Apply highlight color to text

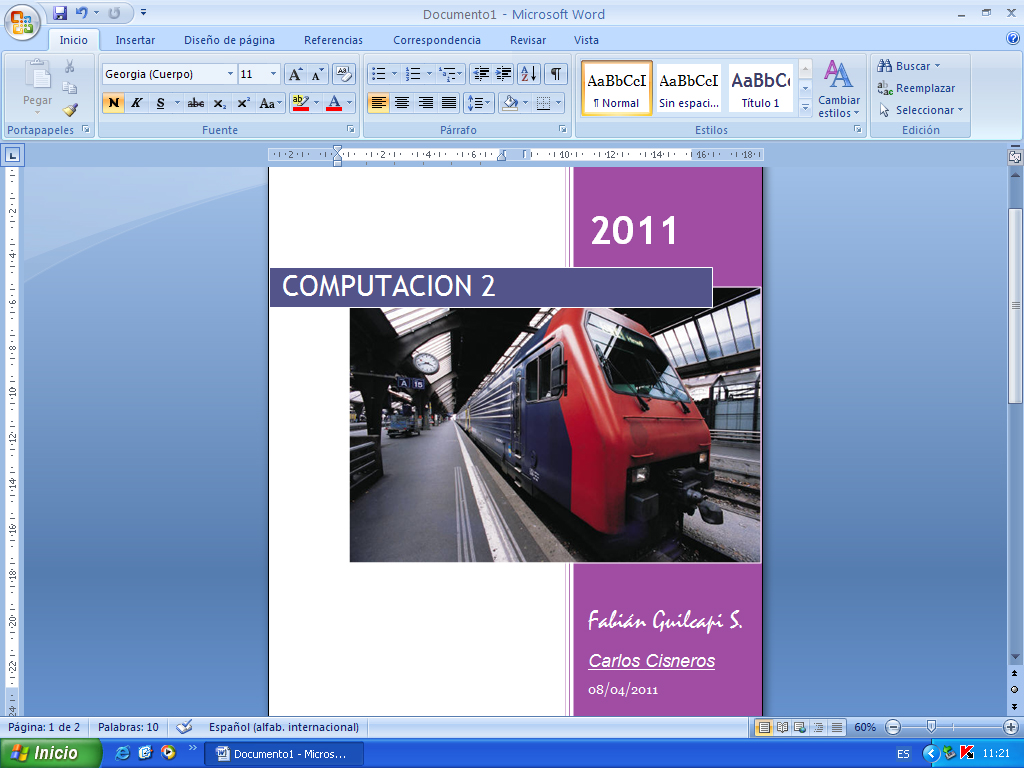click(301, 103)
